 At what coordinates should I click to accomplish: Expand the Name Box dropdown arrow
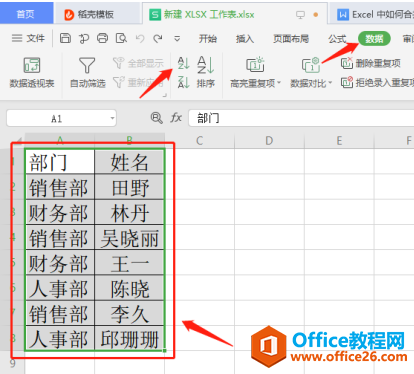112,118
